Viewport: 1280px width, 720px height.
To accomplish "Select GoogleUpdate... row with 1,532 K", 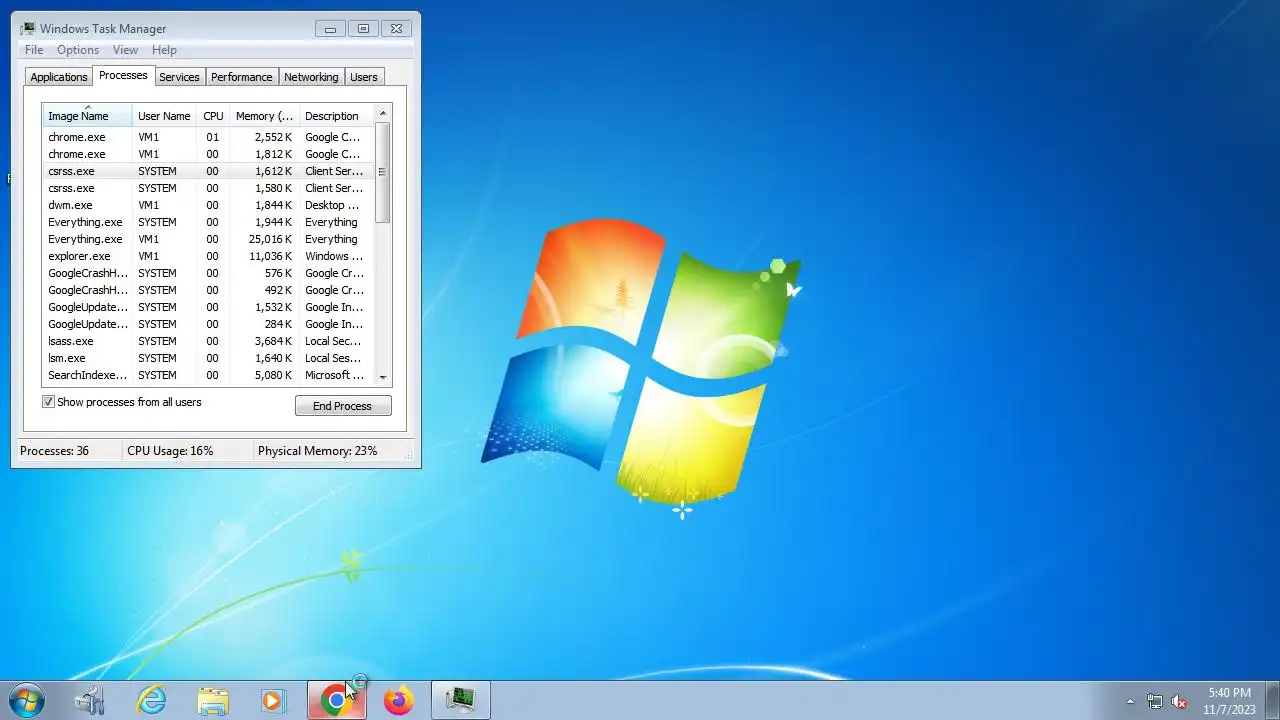I will [208, 307].
